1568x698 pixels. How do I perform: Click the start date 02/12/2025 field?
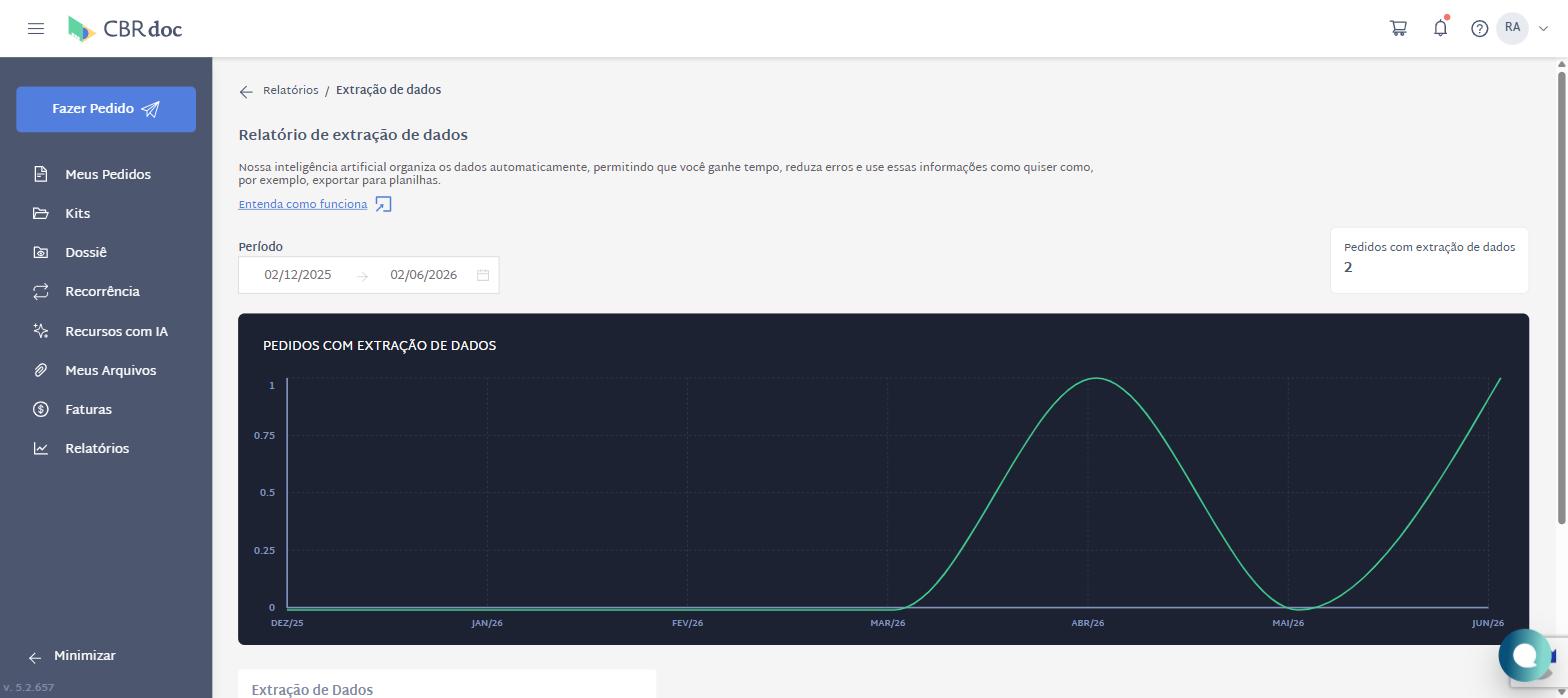(x=298, y=275)
